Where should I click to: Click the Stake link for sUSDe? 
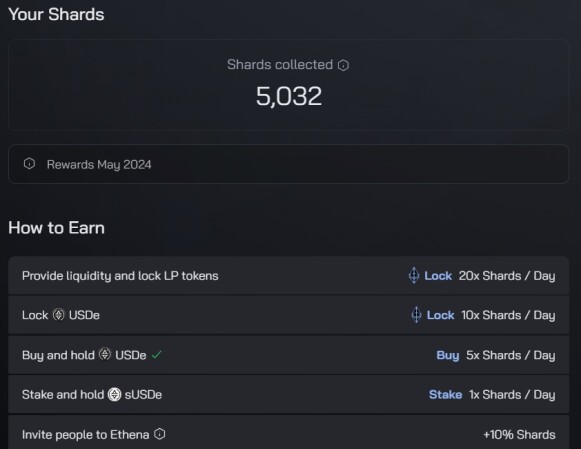click(x=445, y=395)
